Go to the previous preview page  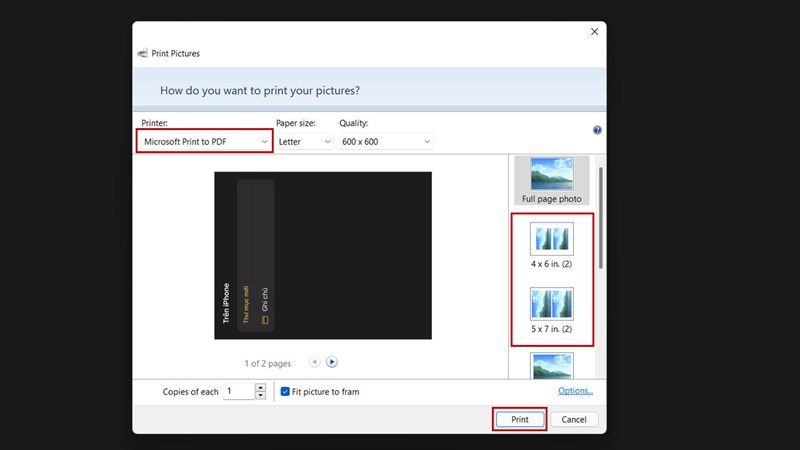click(x=315, y=362)
